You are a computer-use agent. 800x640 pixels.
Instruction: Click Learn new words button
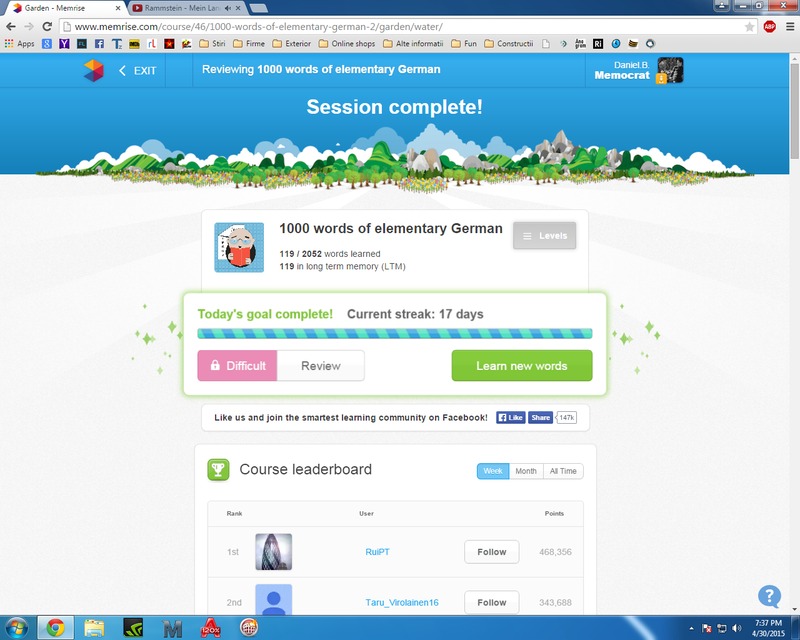pyautogui.click(x=521, y=365)
